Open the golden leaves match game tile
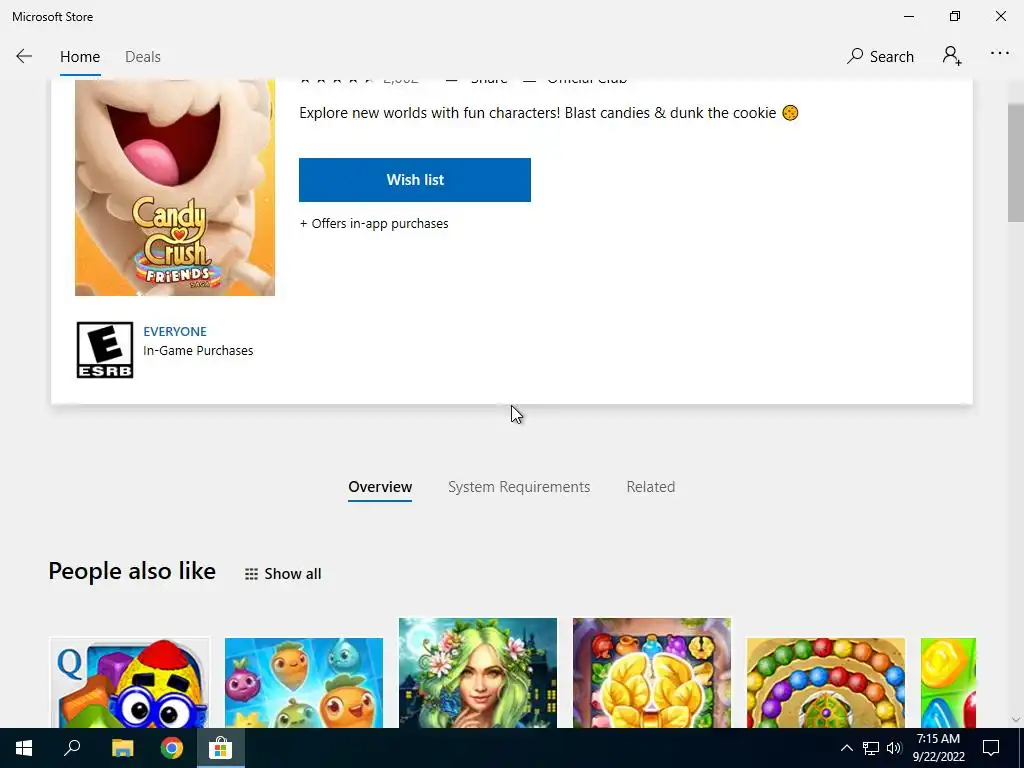Viewport: 1024px width, 768px height. coord(652,673)
